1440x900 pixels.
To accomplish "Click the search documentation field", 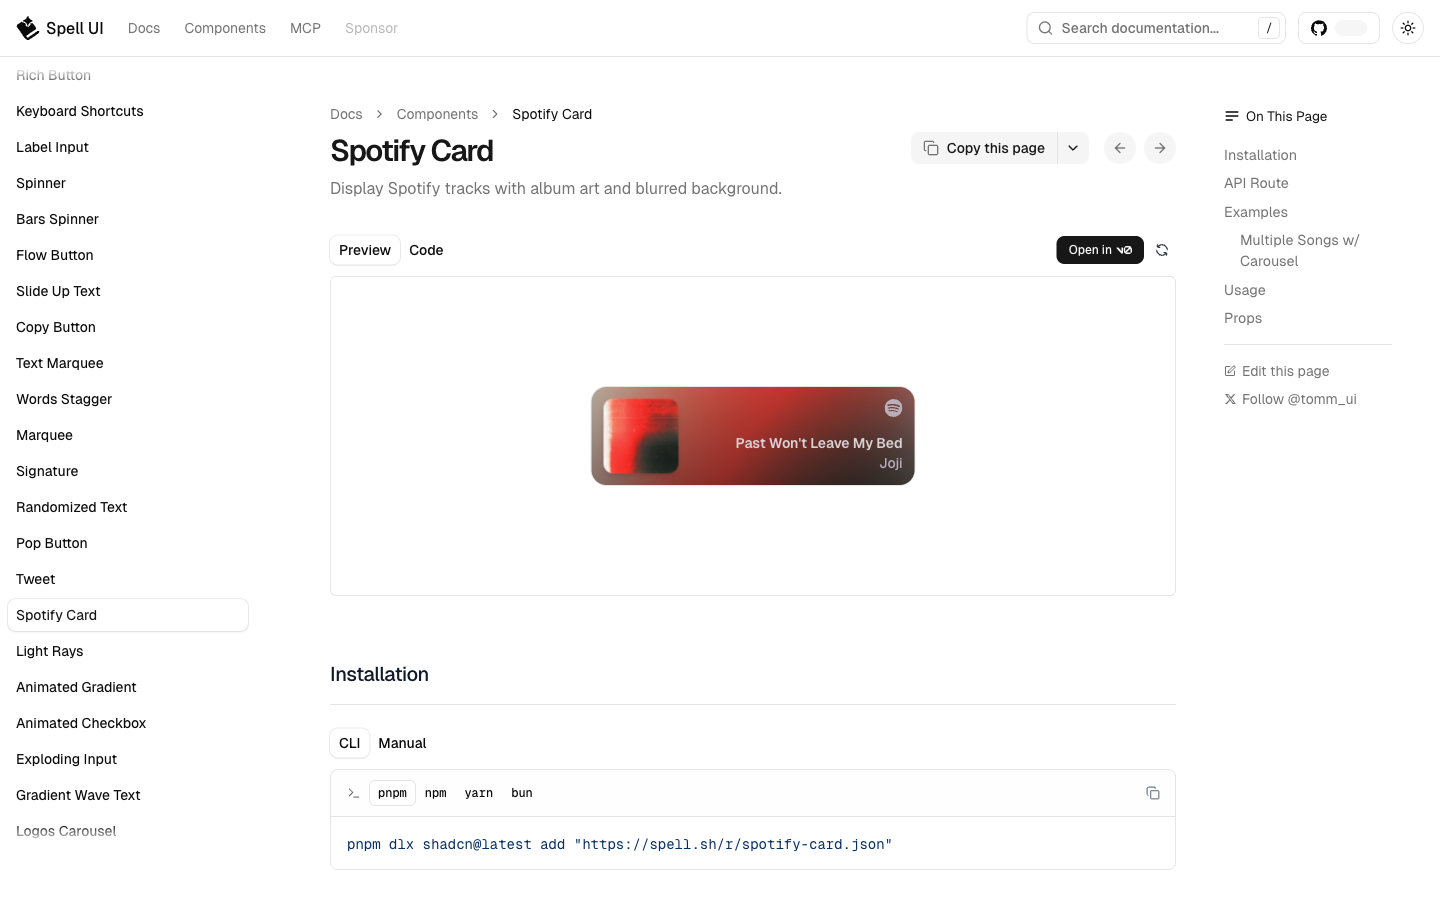I will [x=1150, y=28].
